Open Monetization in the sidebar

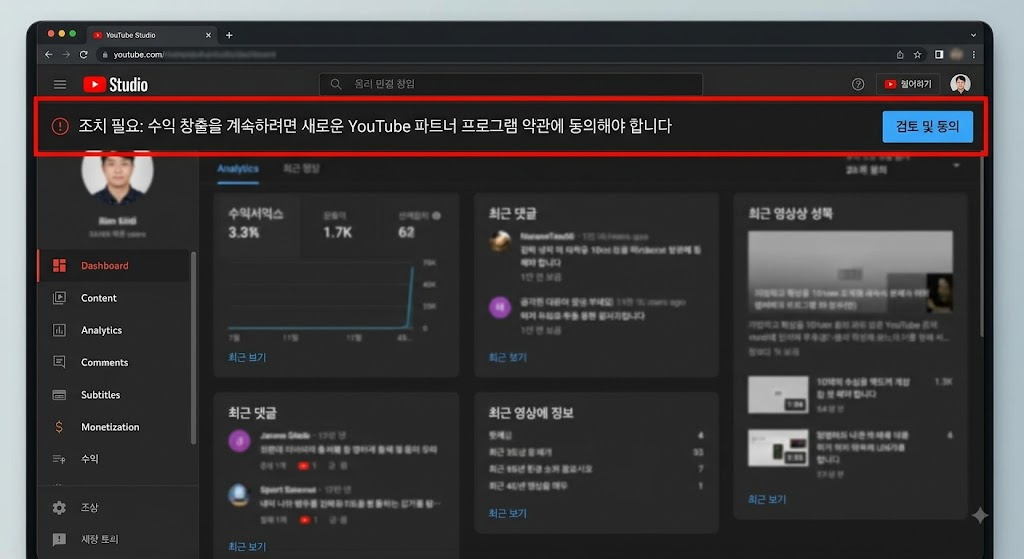(114, 427)
